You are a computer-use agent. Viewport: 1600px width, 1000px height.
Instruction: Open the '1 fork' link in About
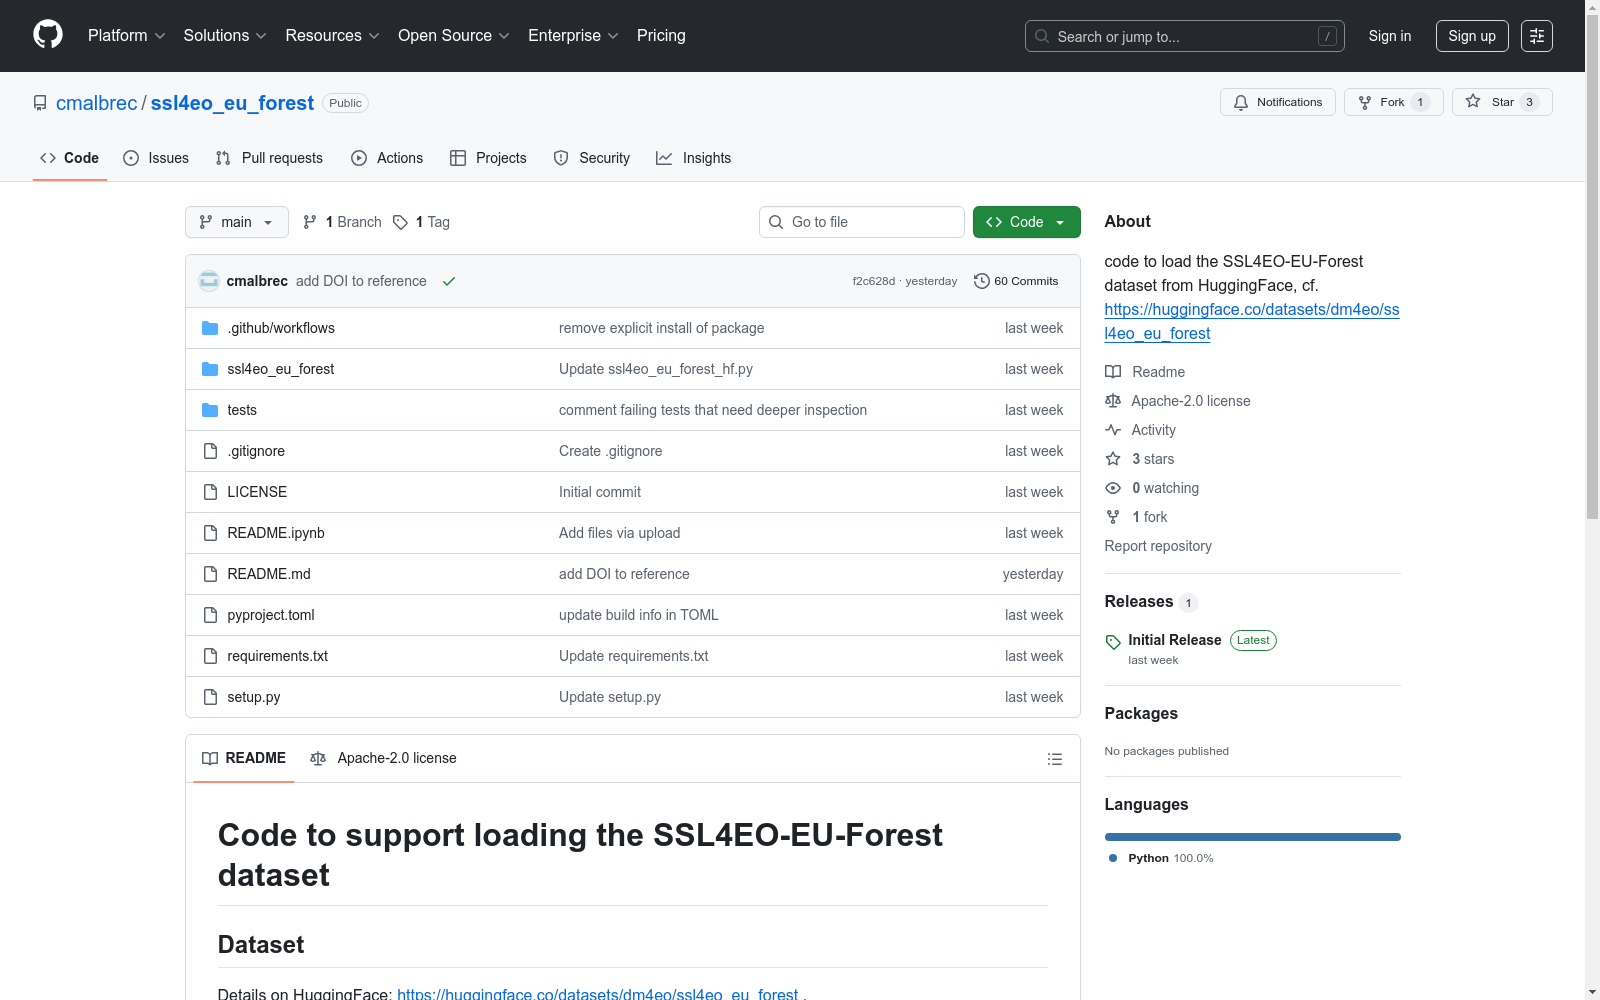click(1150, 517)
